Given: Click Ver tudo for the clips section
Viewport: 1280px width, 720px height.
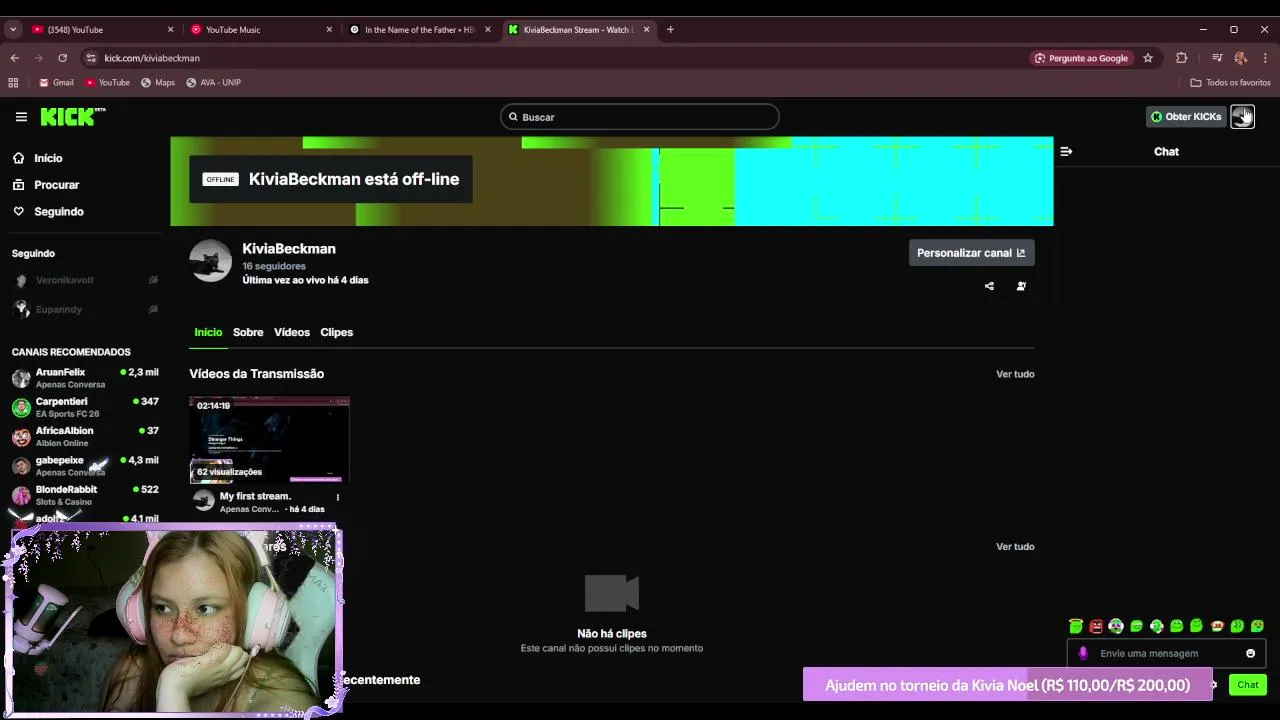Looking at the screenshot, I should pos(1015,547).
